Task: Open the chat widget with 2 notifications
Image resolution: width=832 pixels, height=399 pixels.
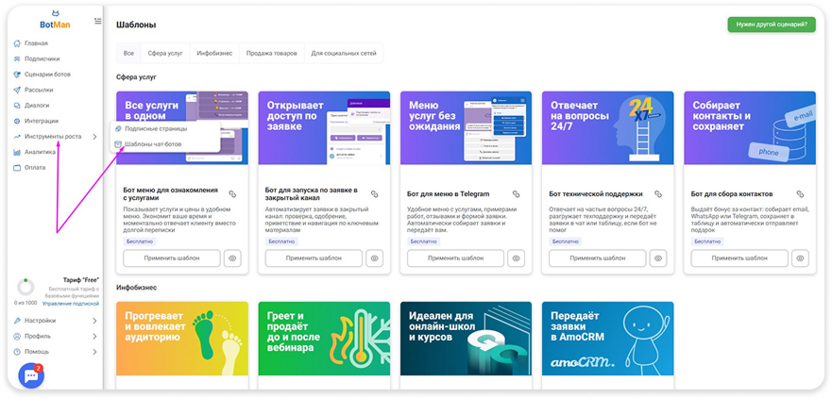Action: click(31, 376)
